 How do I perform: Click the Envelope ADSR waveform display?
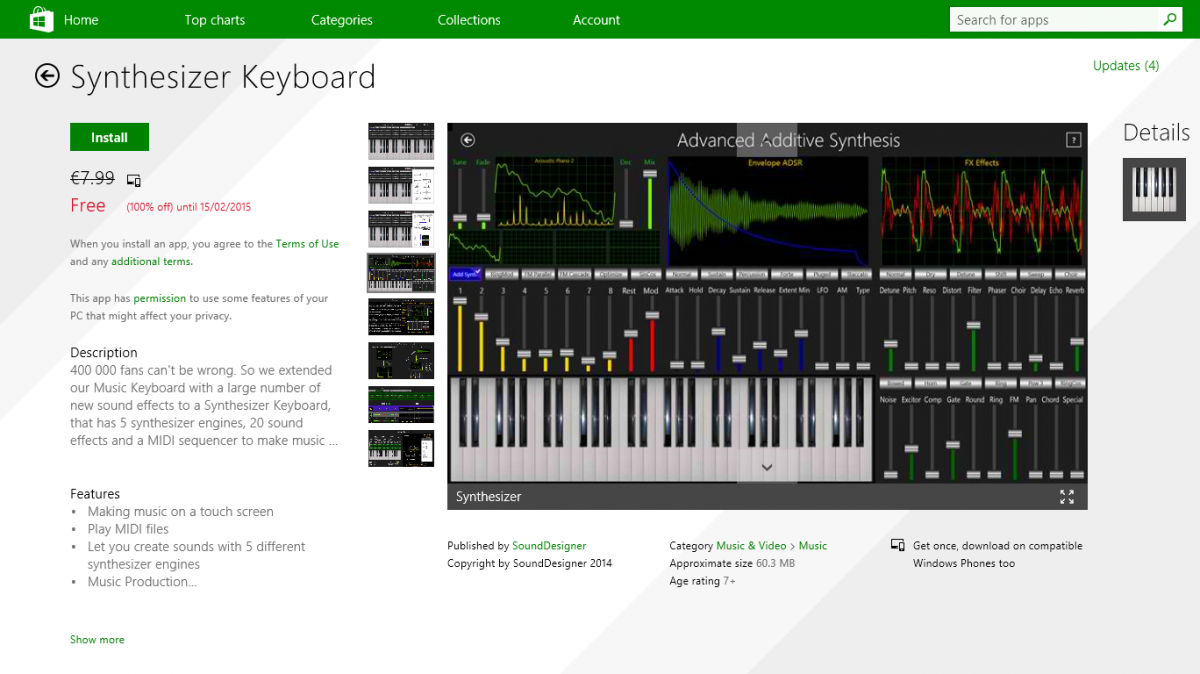[769, 210]
